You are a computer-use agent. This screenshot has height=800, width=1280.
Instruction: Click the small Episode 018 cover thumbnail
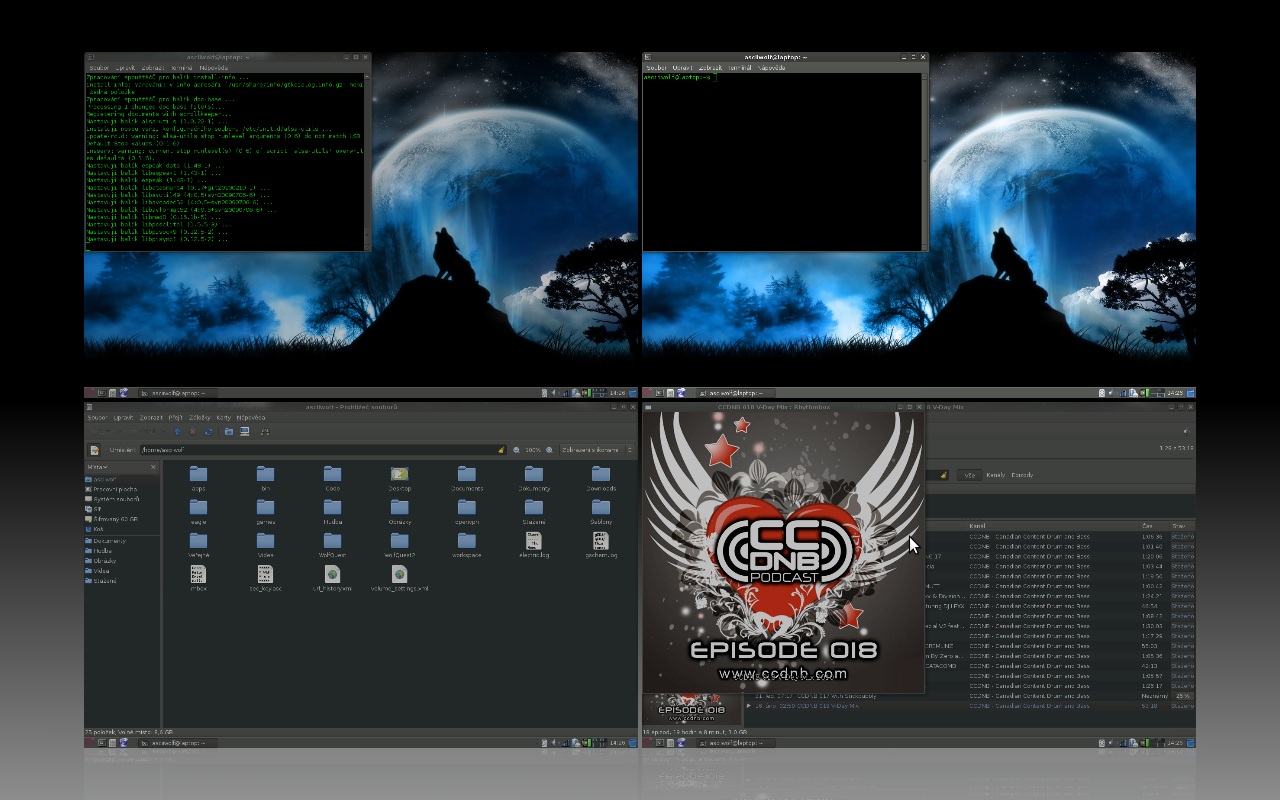click(x=691, y=709)
